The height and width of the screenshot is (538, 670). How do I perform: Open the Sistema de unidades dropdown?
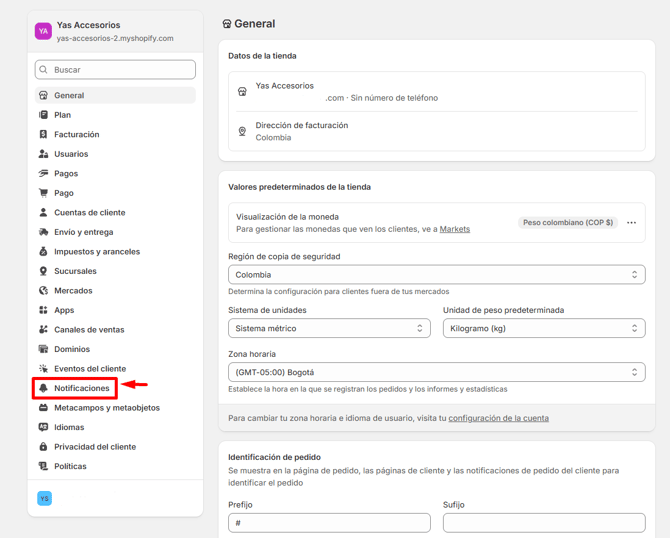pyautogui.click(x=329, y=328)
